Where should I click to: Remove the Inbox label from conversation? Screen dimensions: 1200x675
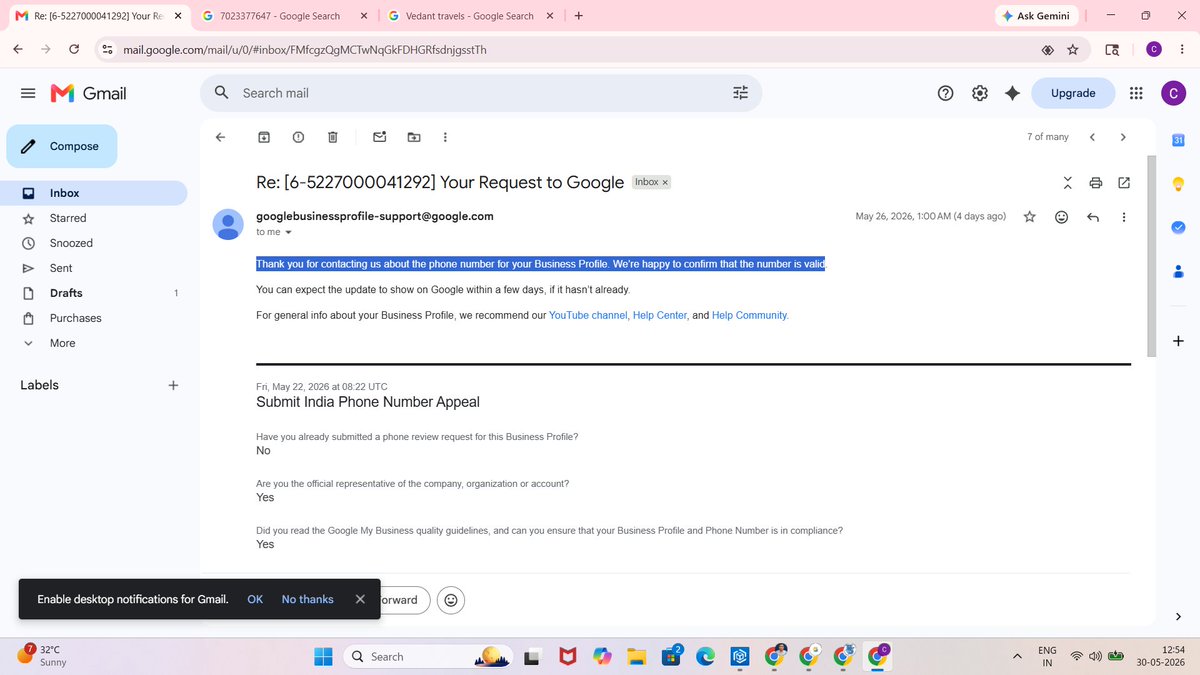pyautogui.click(x=665, y=182)
